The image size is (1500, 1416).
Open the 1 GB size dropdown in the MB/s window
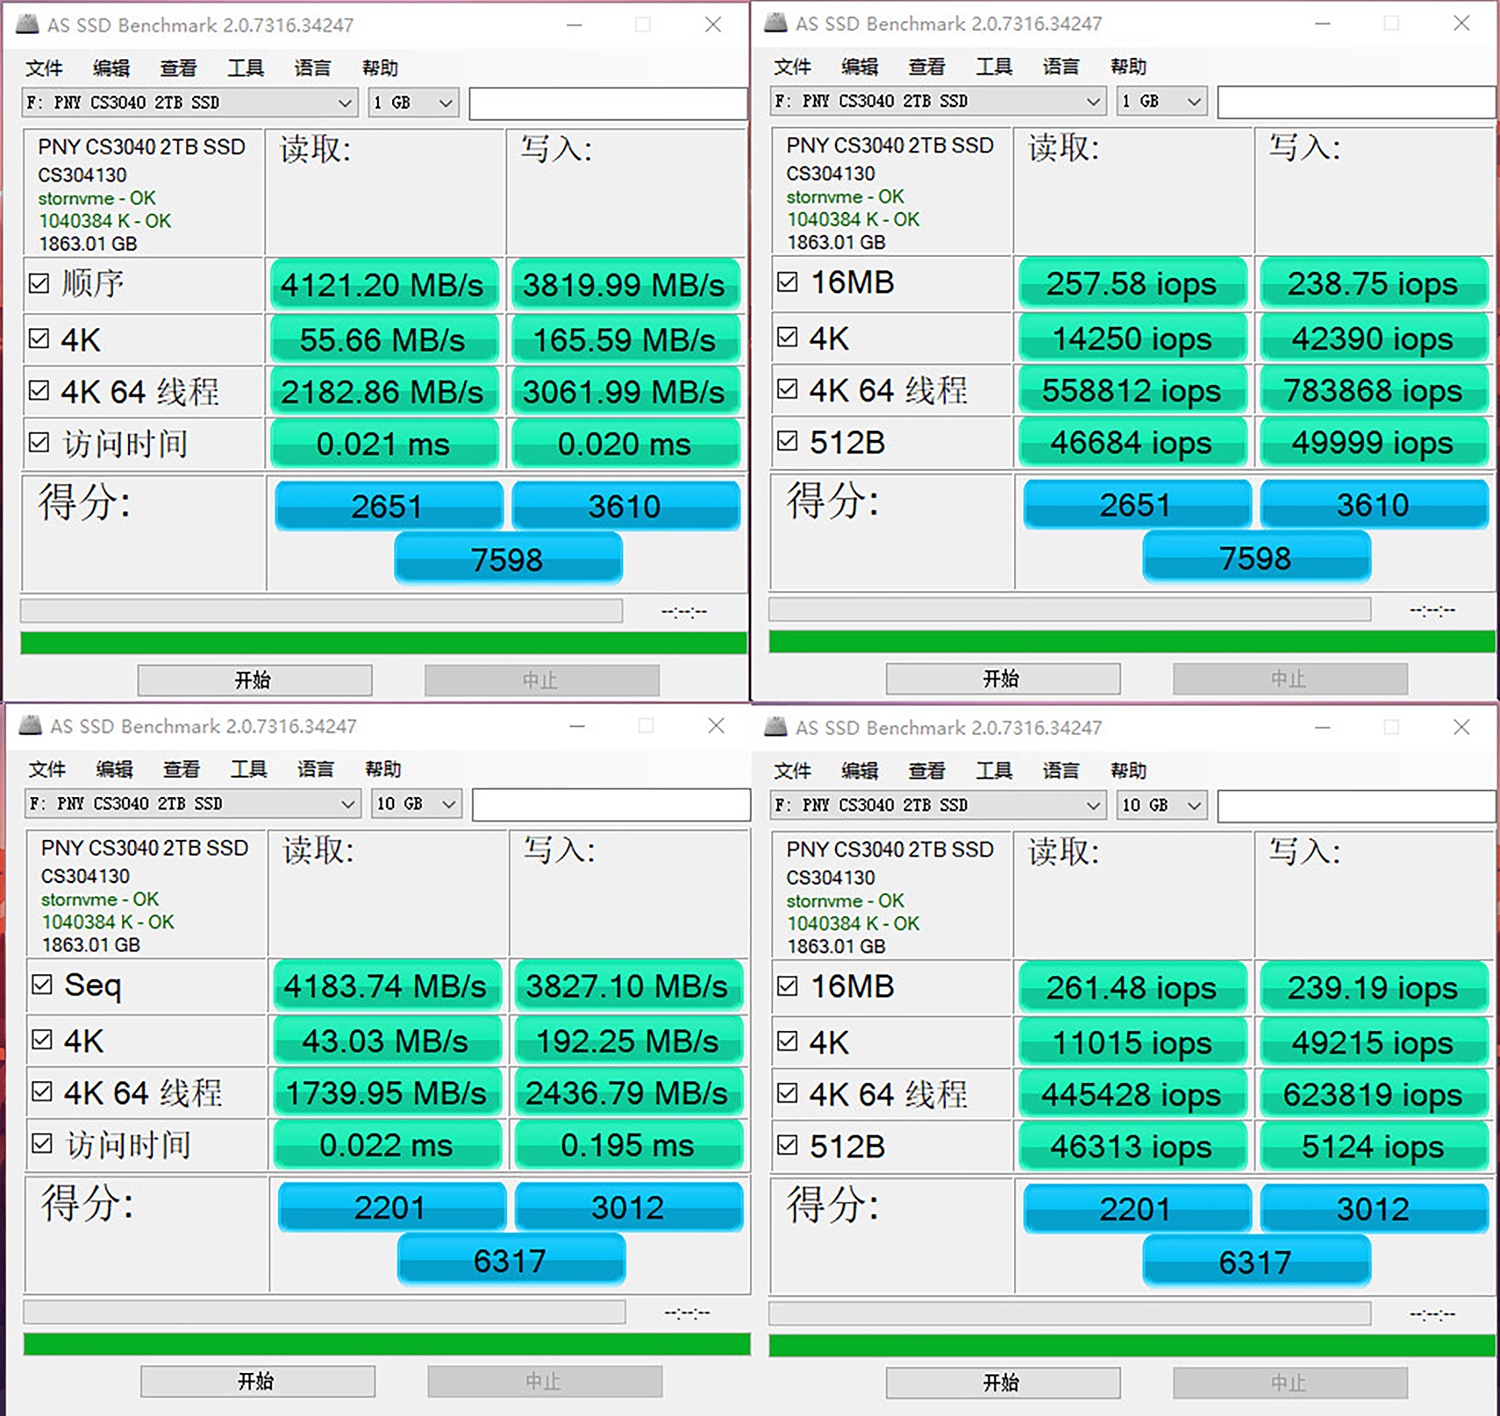[x=413, y=102]
